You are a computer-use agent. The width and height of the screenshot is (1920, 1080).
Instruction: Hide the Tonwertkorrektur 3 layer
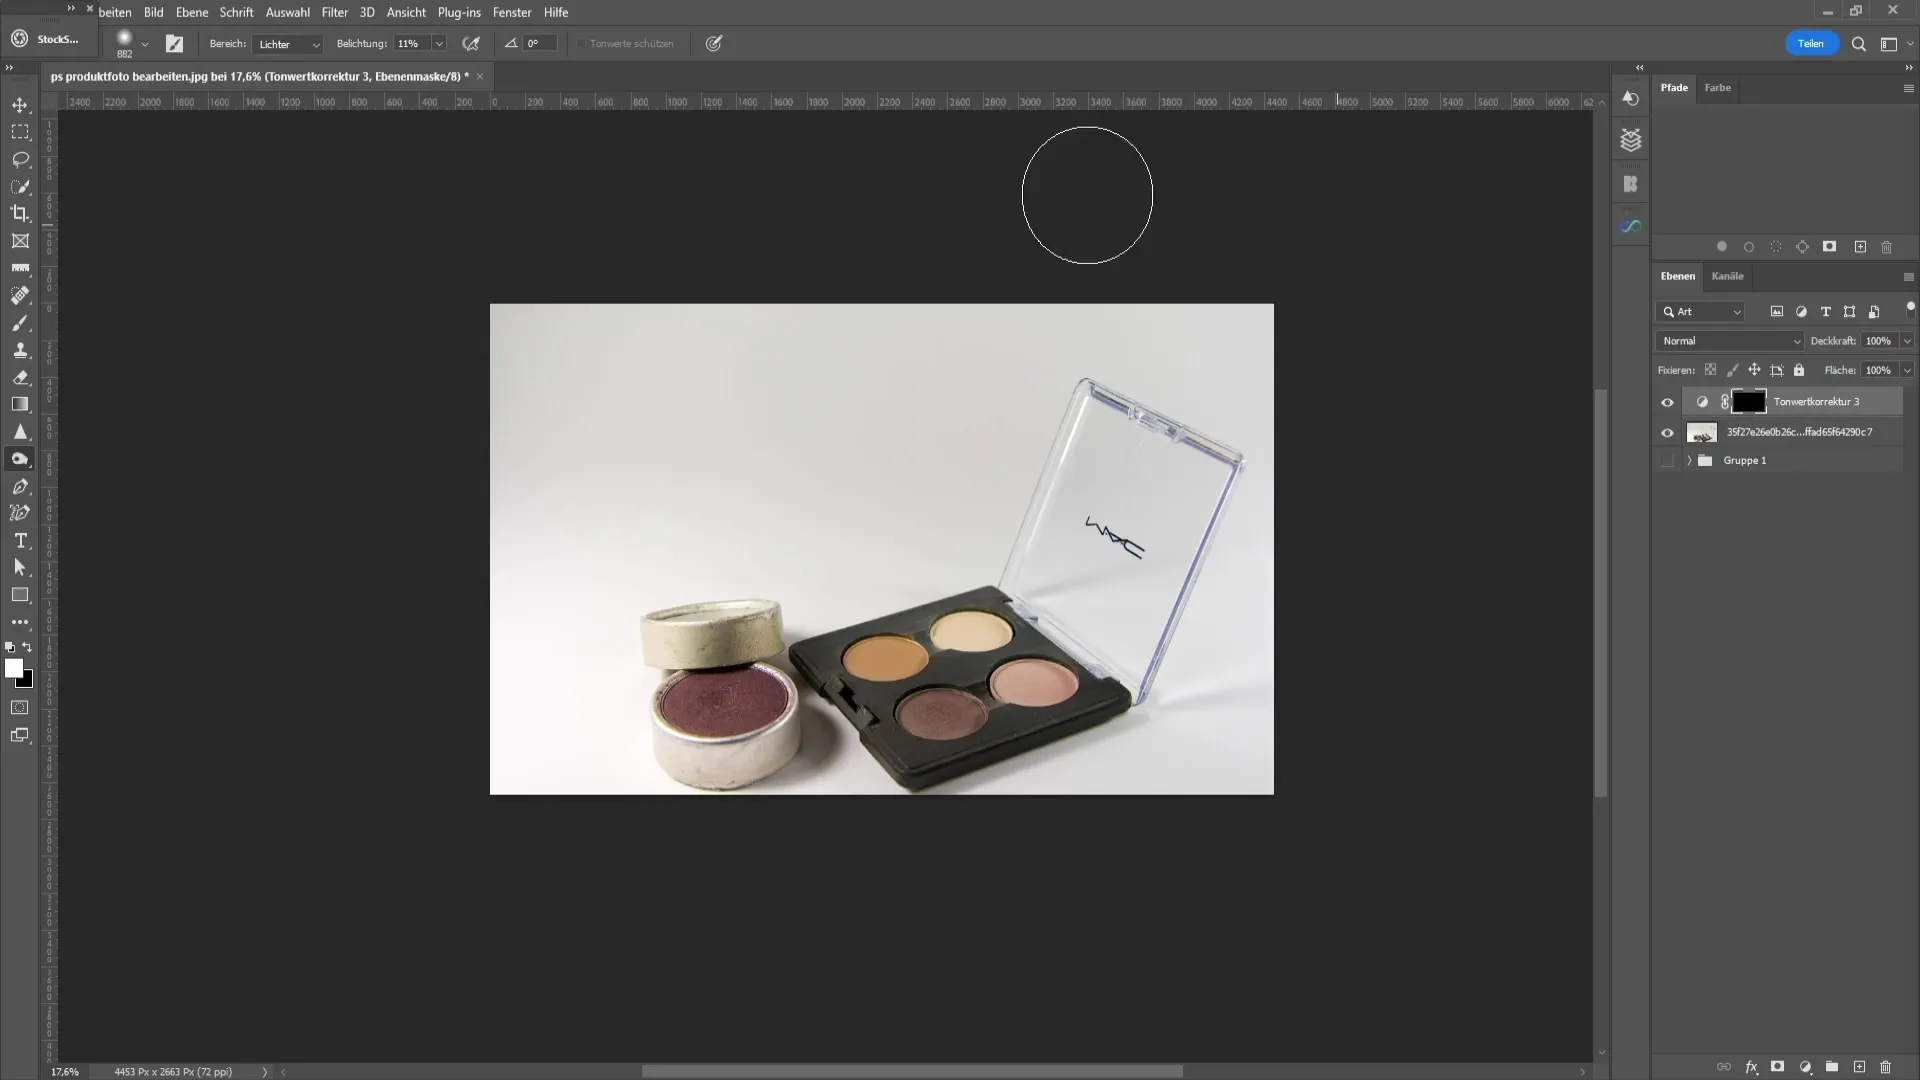(x=1667, y=402)
